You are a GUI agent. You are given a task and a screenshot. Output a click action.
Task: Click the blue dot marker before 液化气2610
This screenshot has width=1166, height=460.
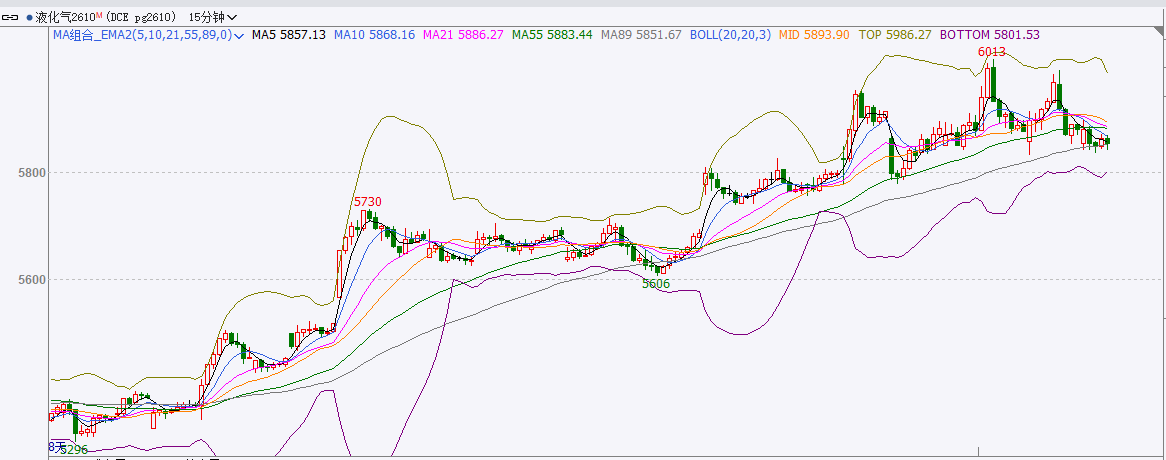tap(29, 17)
